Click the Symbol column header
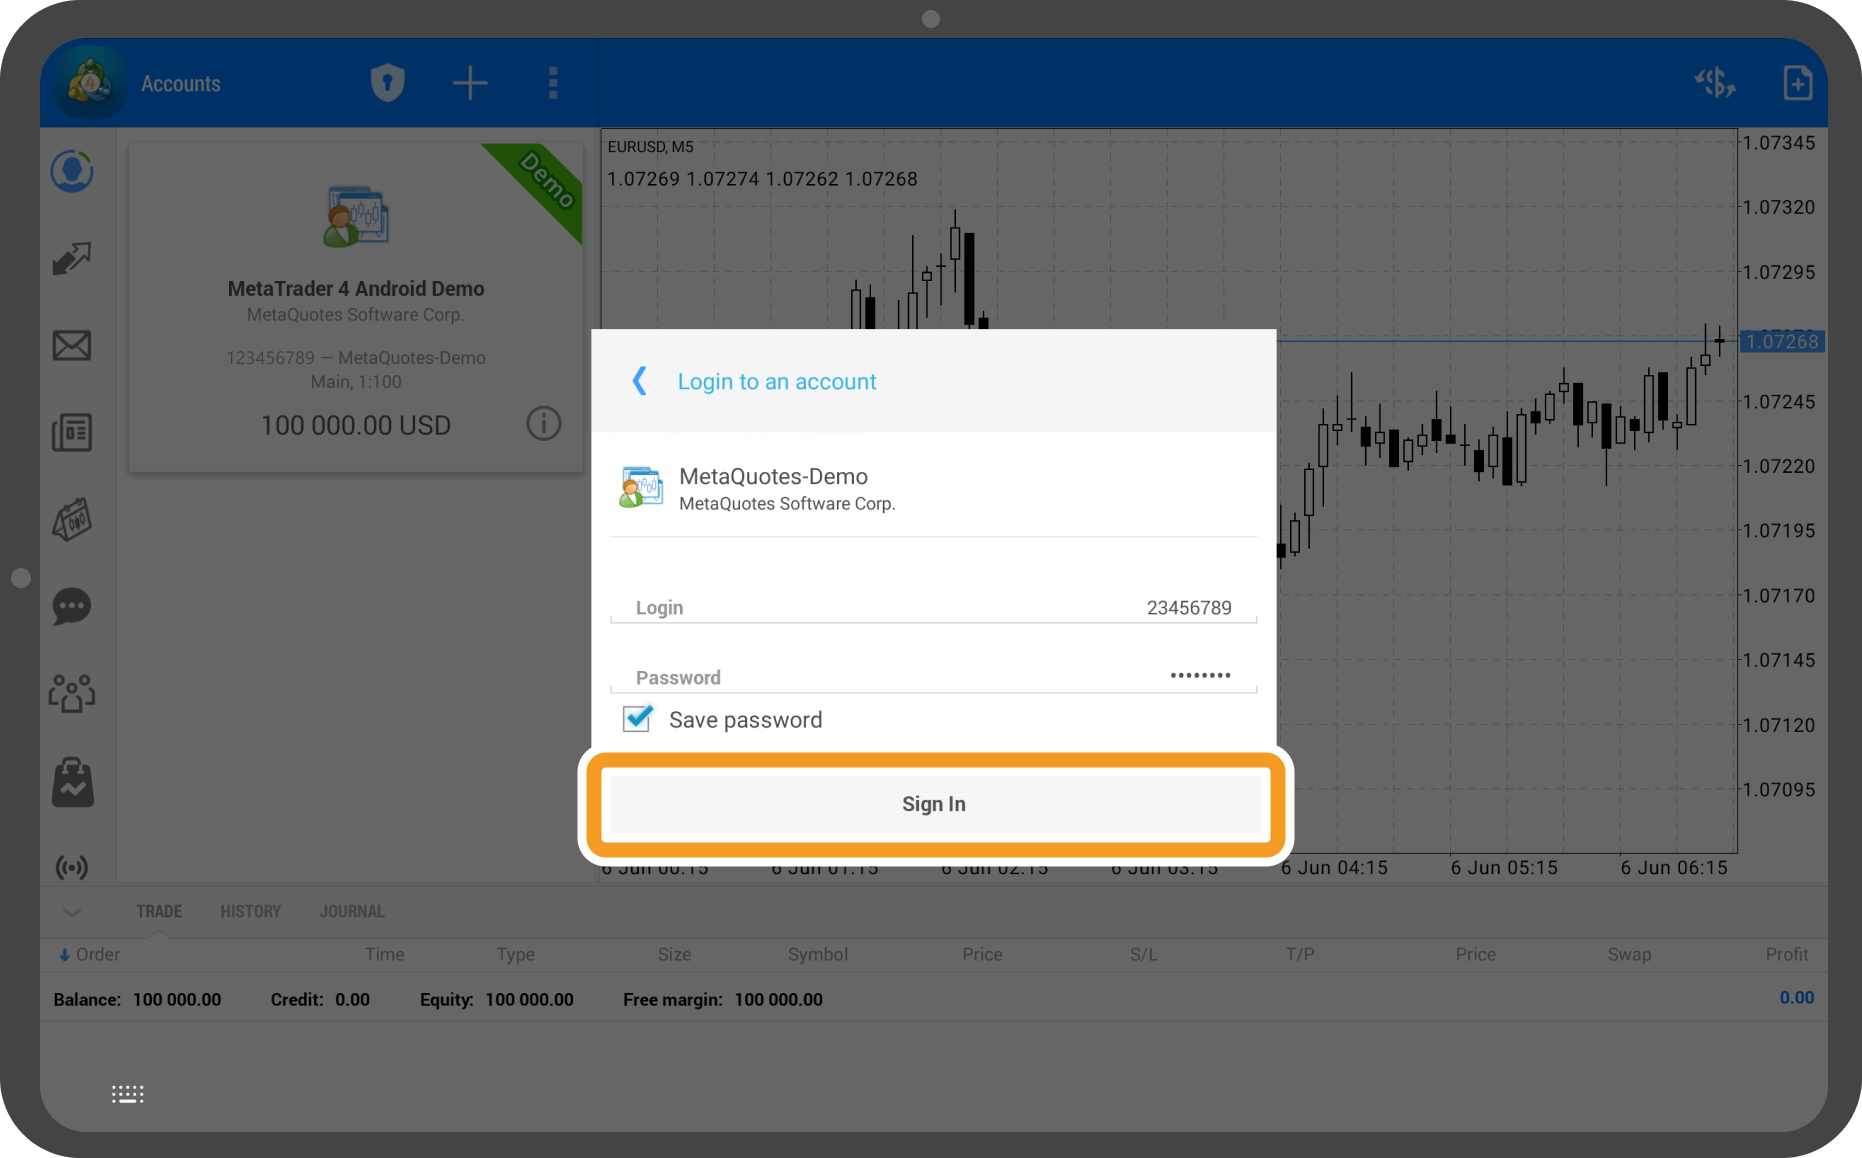This screenshot has height=1158, width=1862. click(x=818, y=954)
